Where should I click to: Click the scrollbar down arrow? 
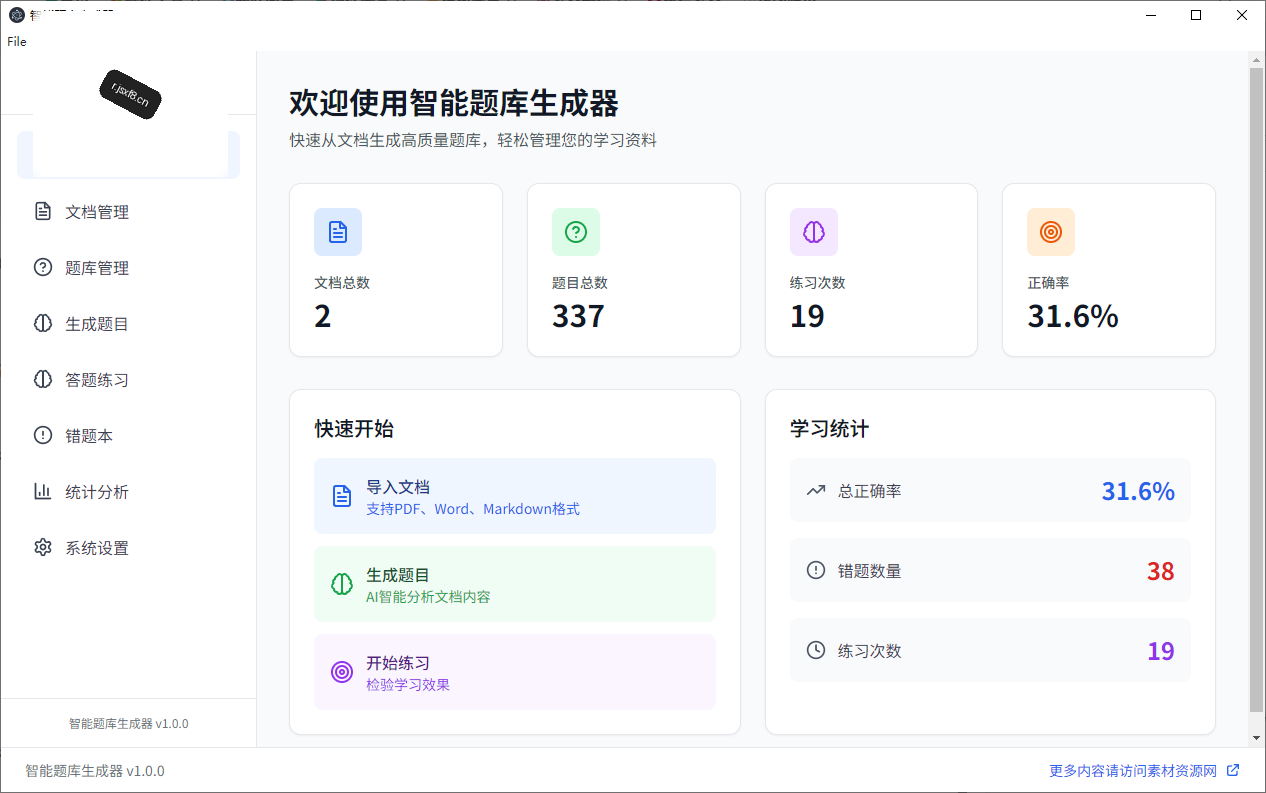pos(1257,738)
